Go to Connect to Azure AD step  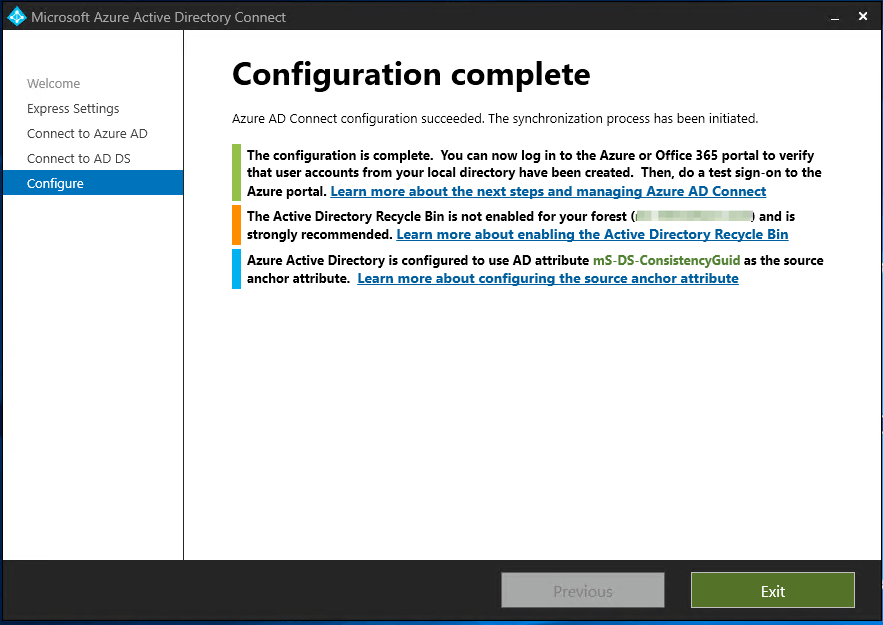pyautogui.click(x=87, y=133)
